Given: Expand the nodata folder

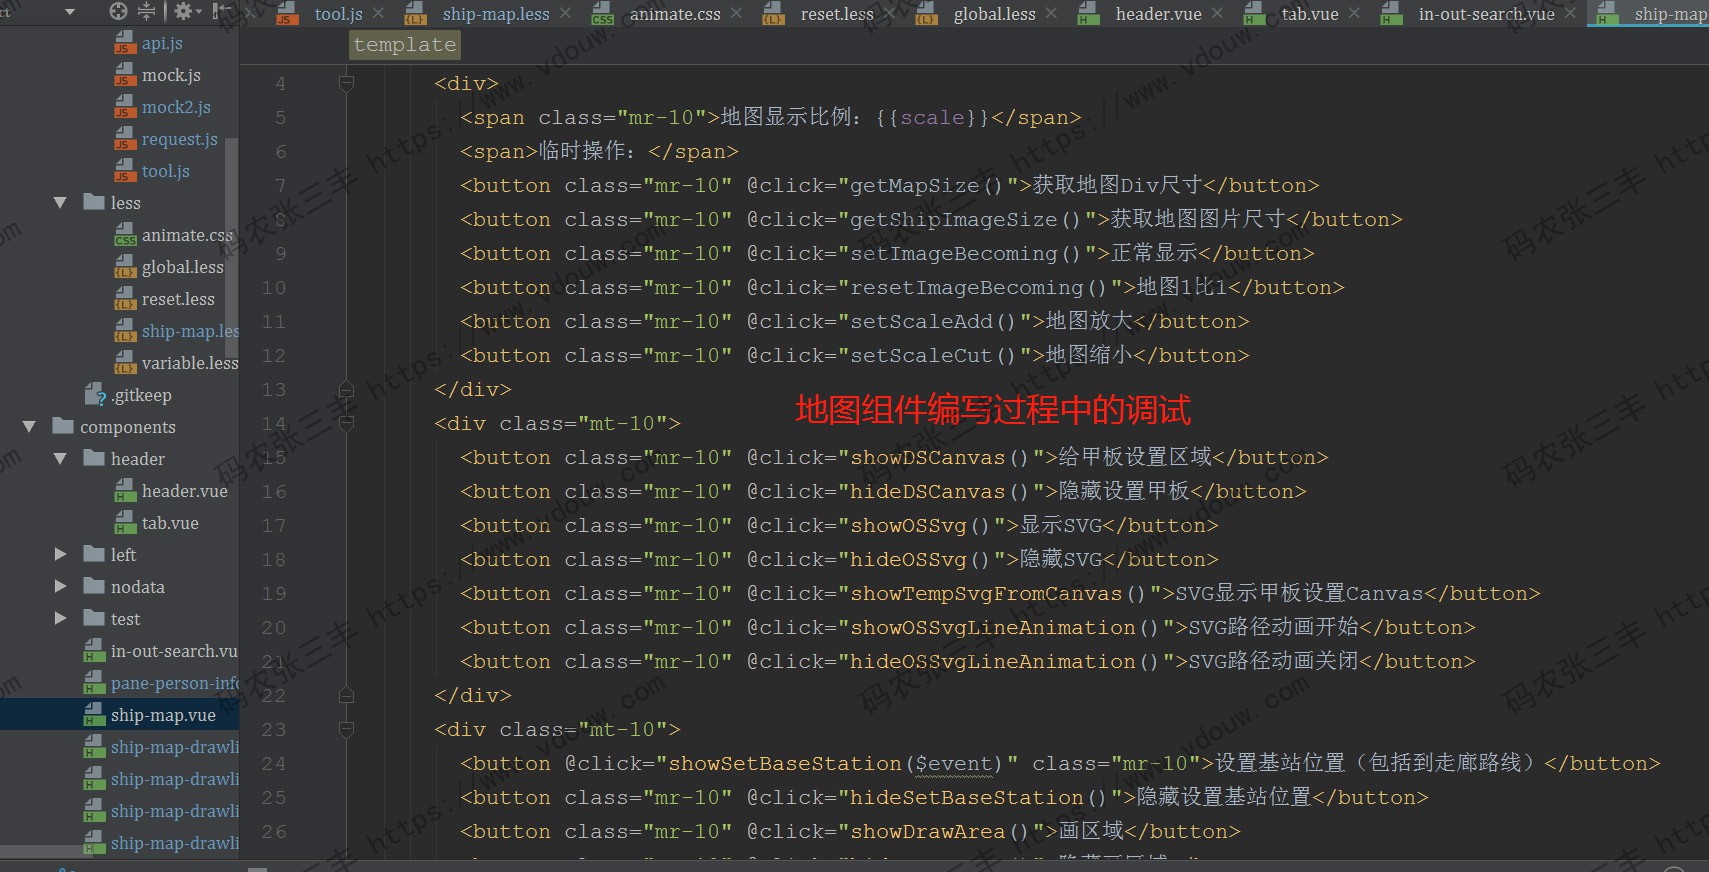Looking at the screenshot, I should pos(60,587).
